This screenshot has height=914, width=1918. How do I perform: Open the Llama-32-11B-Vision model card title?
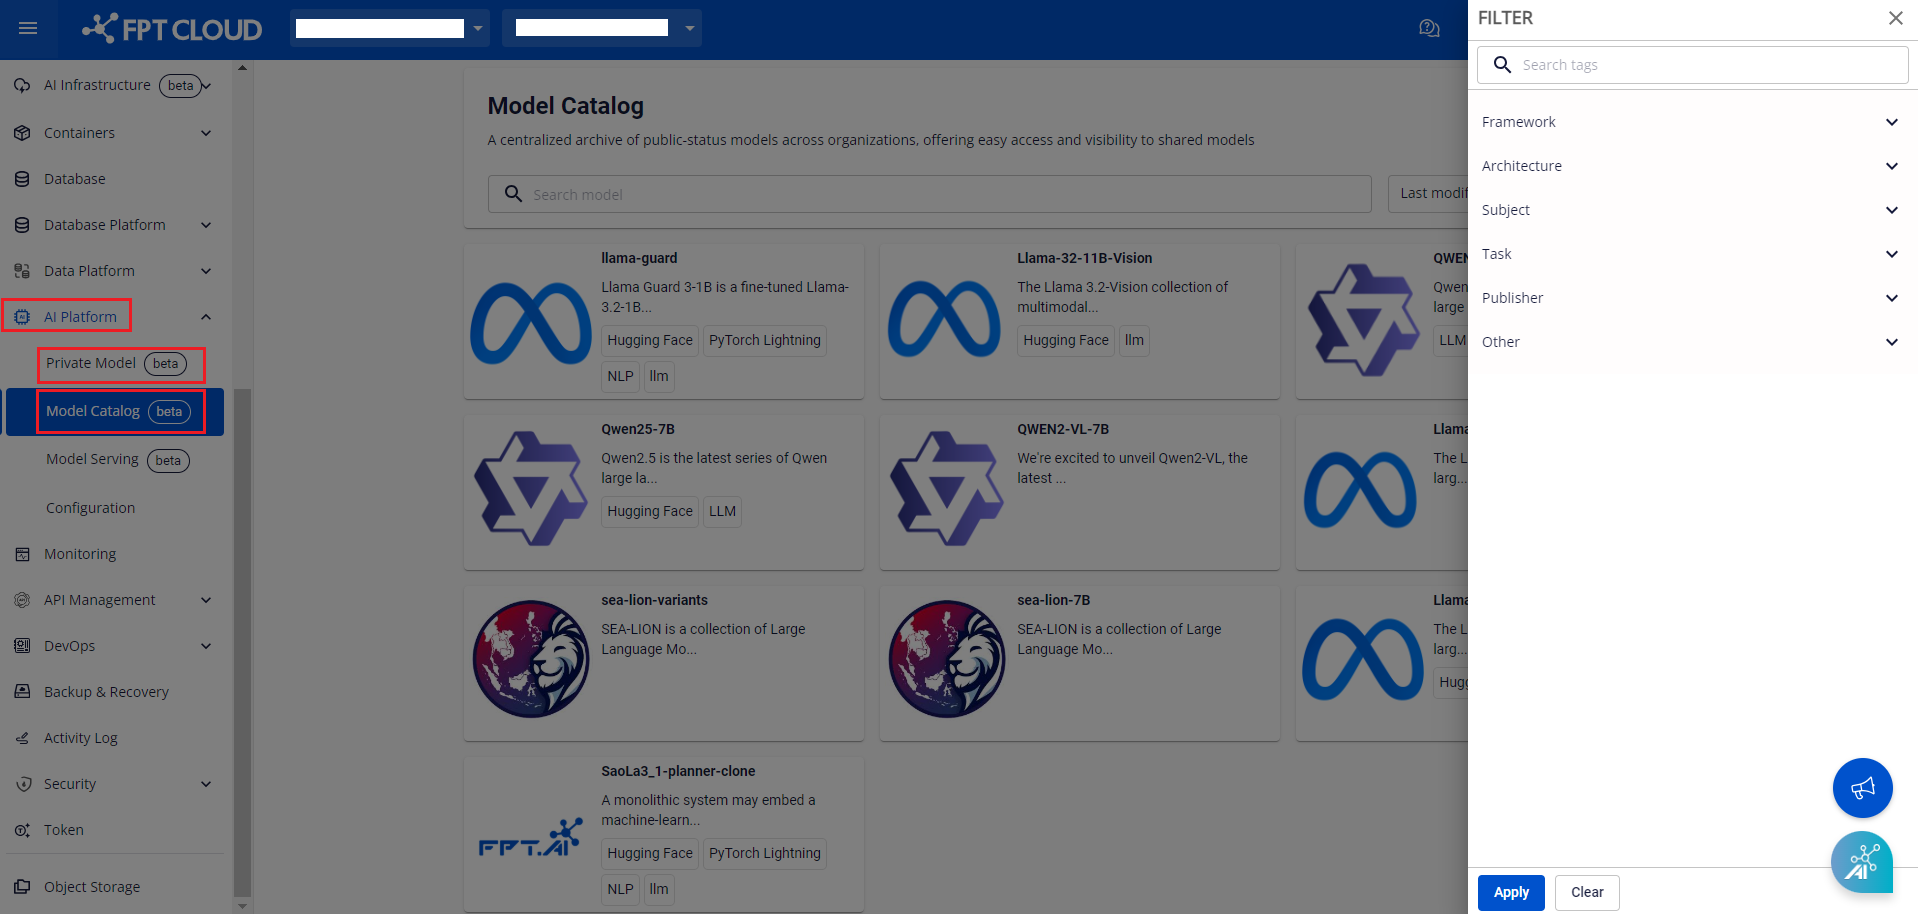coord(1085,258)
